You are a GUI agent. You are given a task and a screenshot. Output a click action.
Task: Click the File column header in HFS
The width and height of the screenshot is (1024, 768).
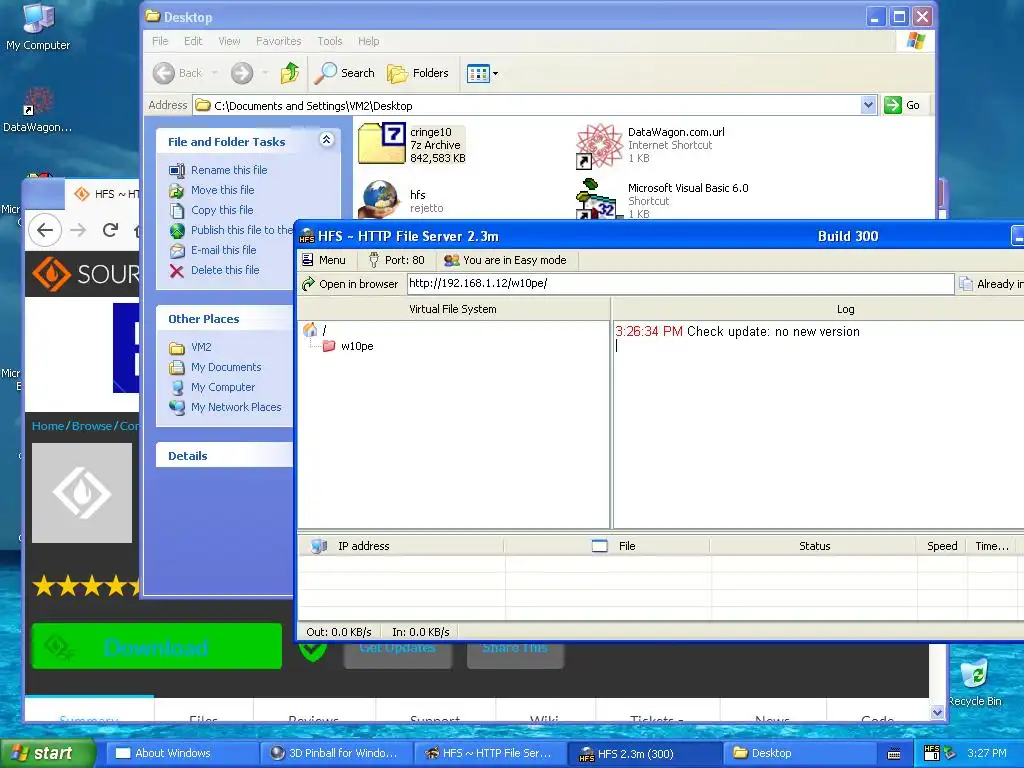[x=607, y=546]
